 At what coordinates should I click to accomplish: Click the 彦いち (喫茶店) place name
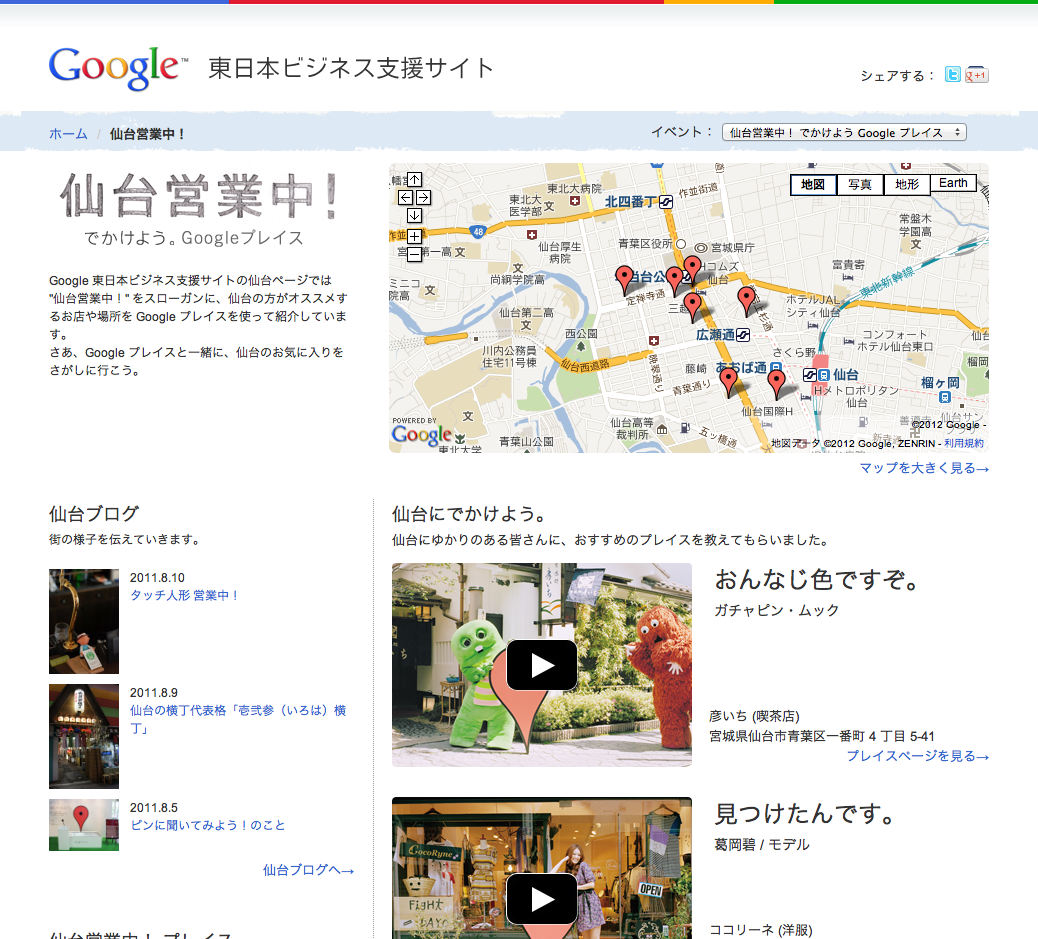pos(754,716)
